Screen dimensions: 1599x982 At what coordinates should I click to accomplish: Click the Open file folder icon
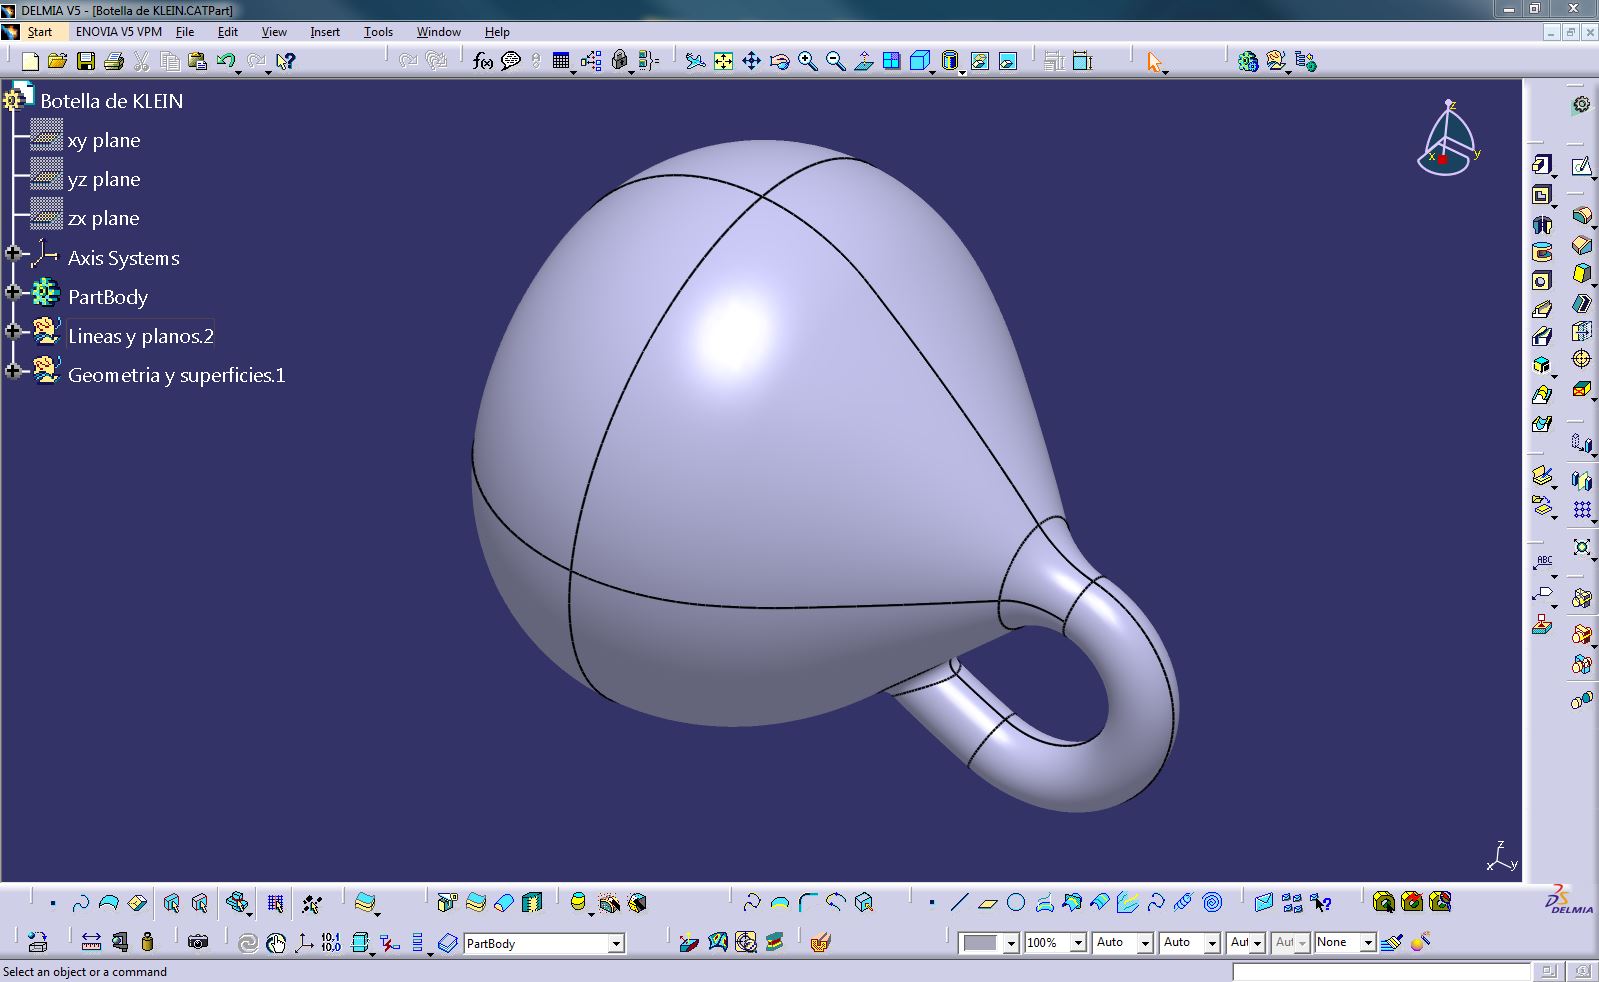pyautogui.click(x=57, y=61)
